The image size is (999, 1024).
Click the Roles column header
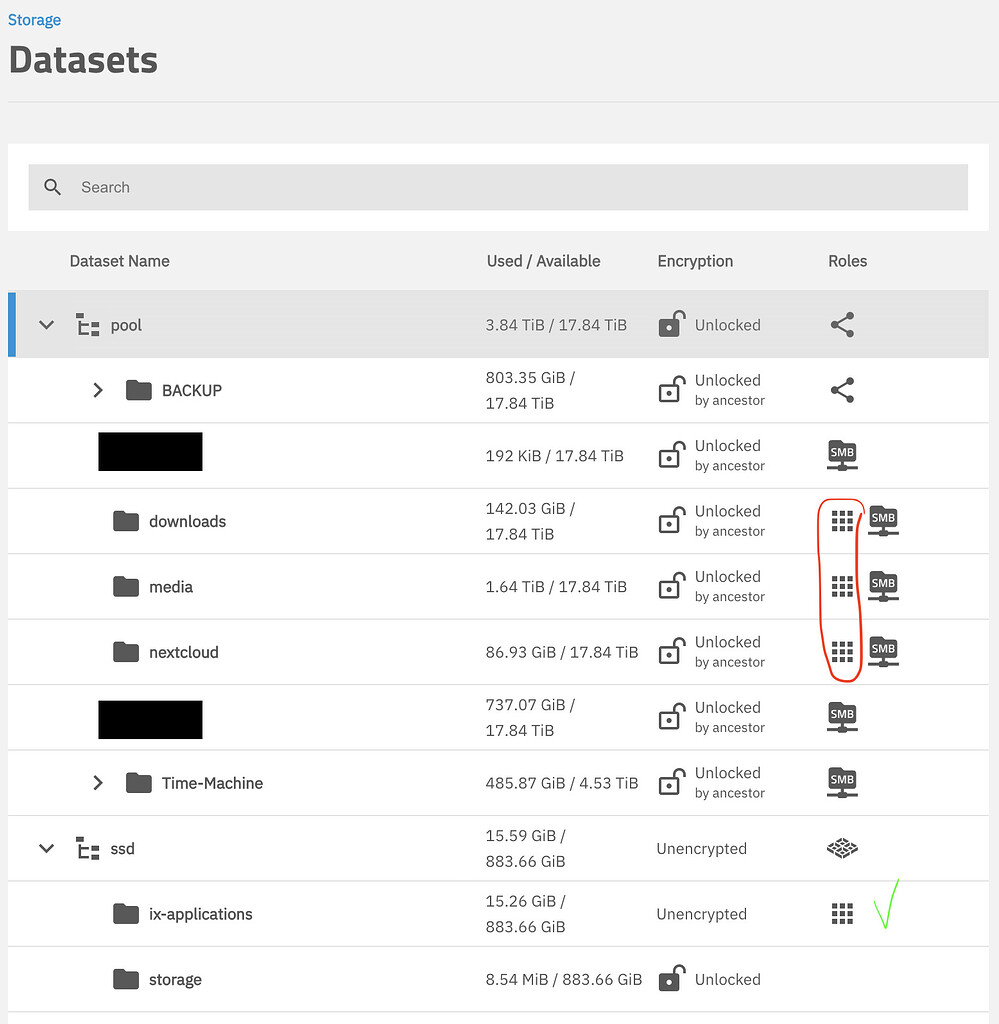click(x=846, y=261)
